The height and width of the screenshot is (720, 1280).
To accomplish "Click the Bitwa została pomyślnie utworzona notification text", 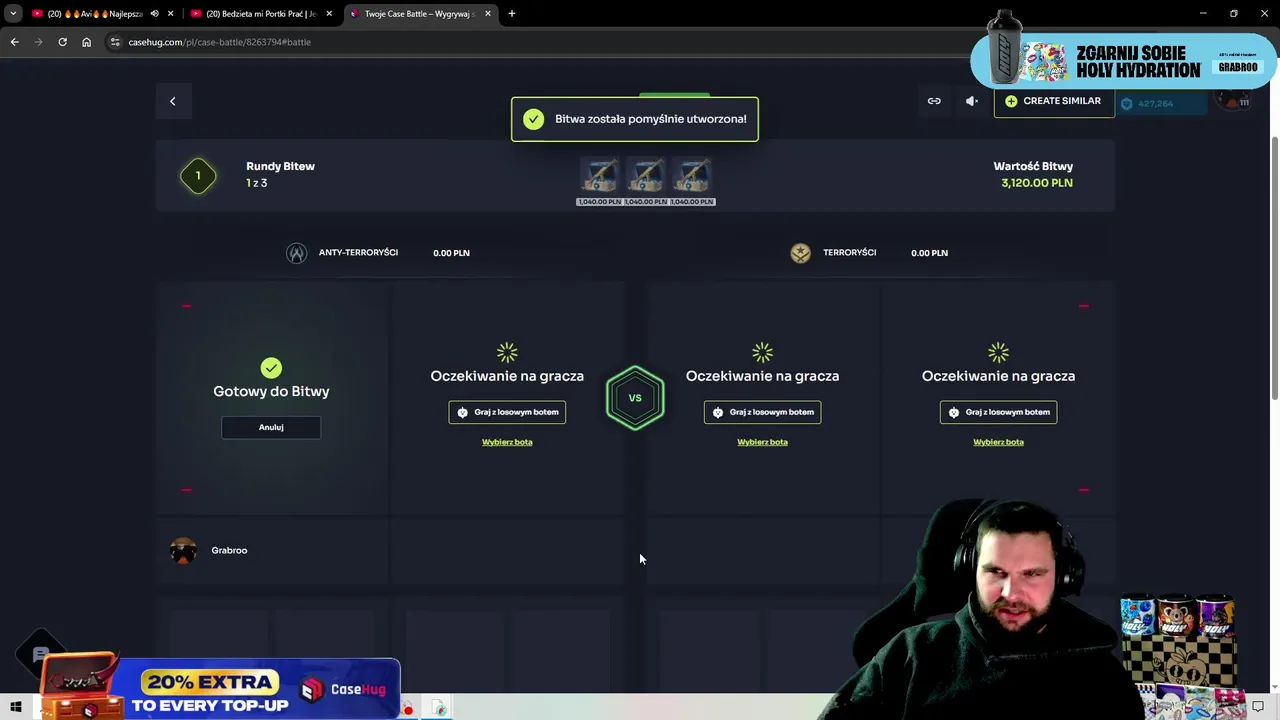I will point(651,119).
